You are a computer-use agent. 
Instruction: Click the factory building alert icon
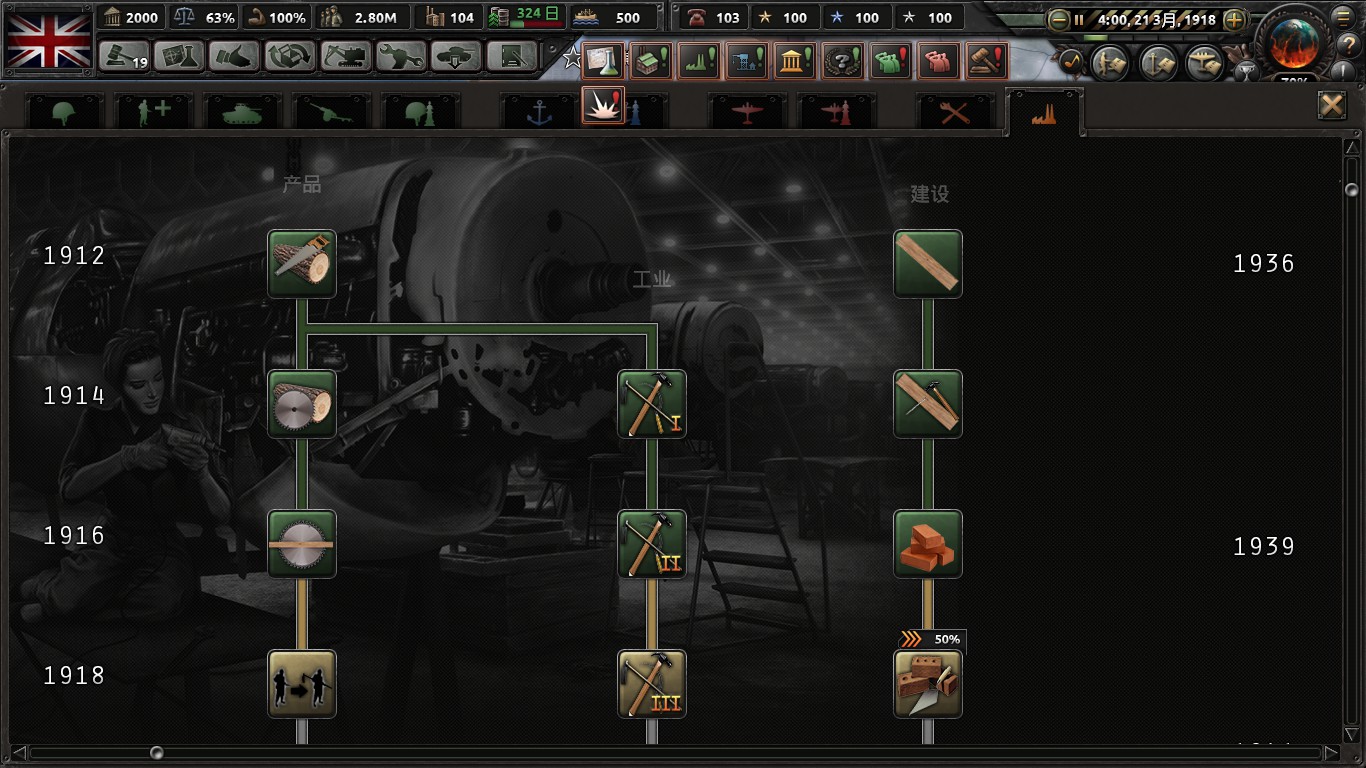point(651,61)
